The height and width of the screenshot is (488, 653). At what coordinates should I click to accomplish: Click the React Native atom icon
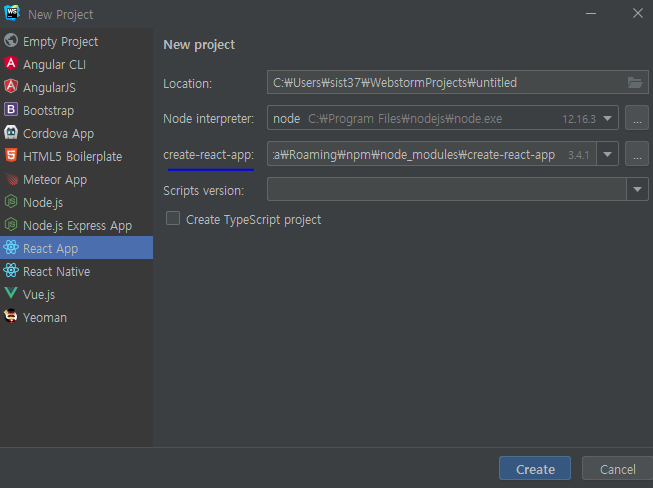[x=11, y=271]
